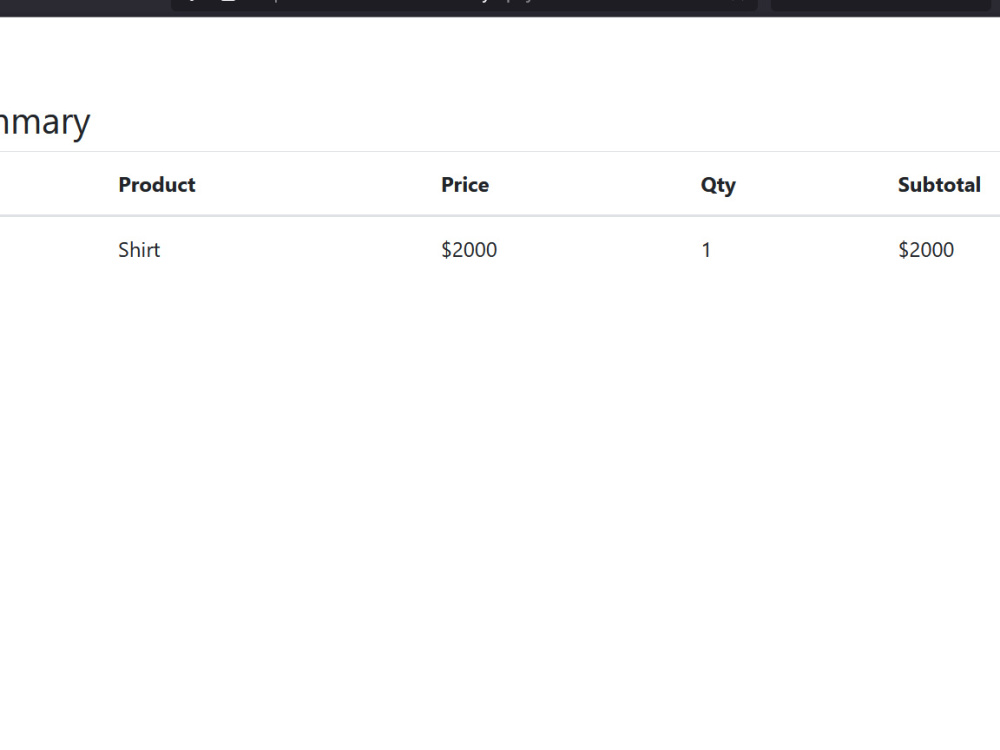
Task: Click the quantity value 1
Action: 706,249
